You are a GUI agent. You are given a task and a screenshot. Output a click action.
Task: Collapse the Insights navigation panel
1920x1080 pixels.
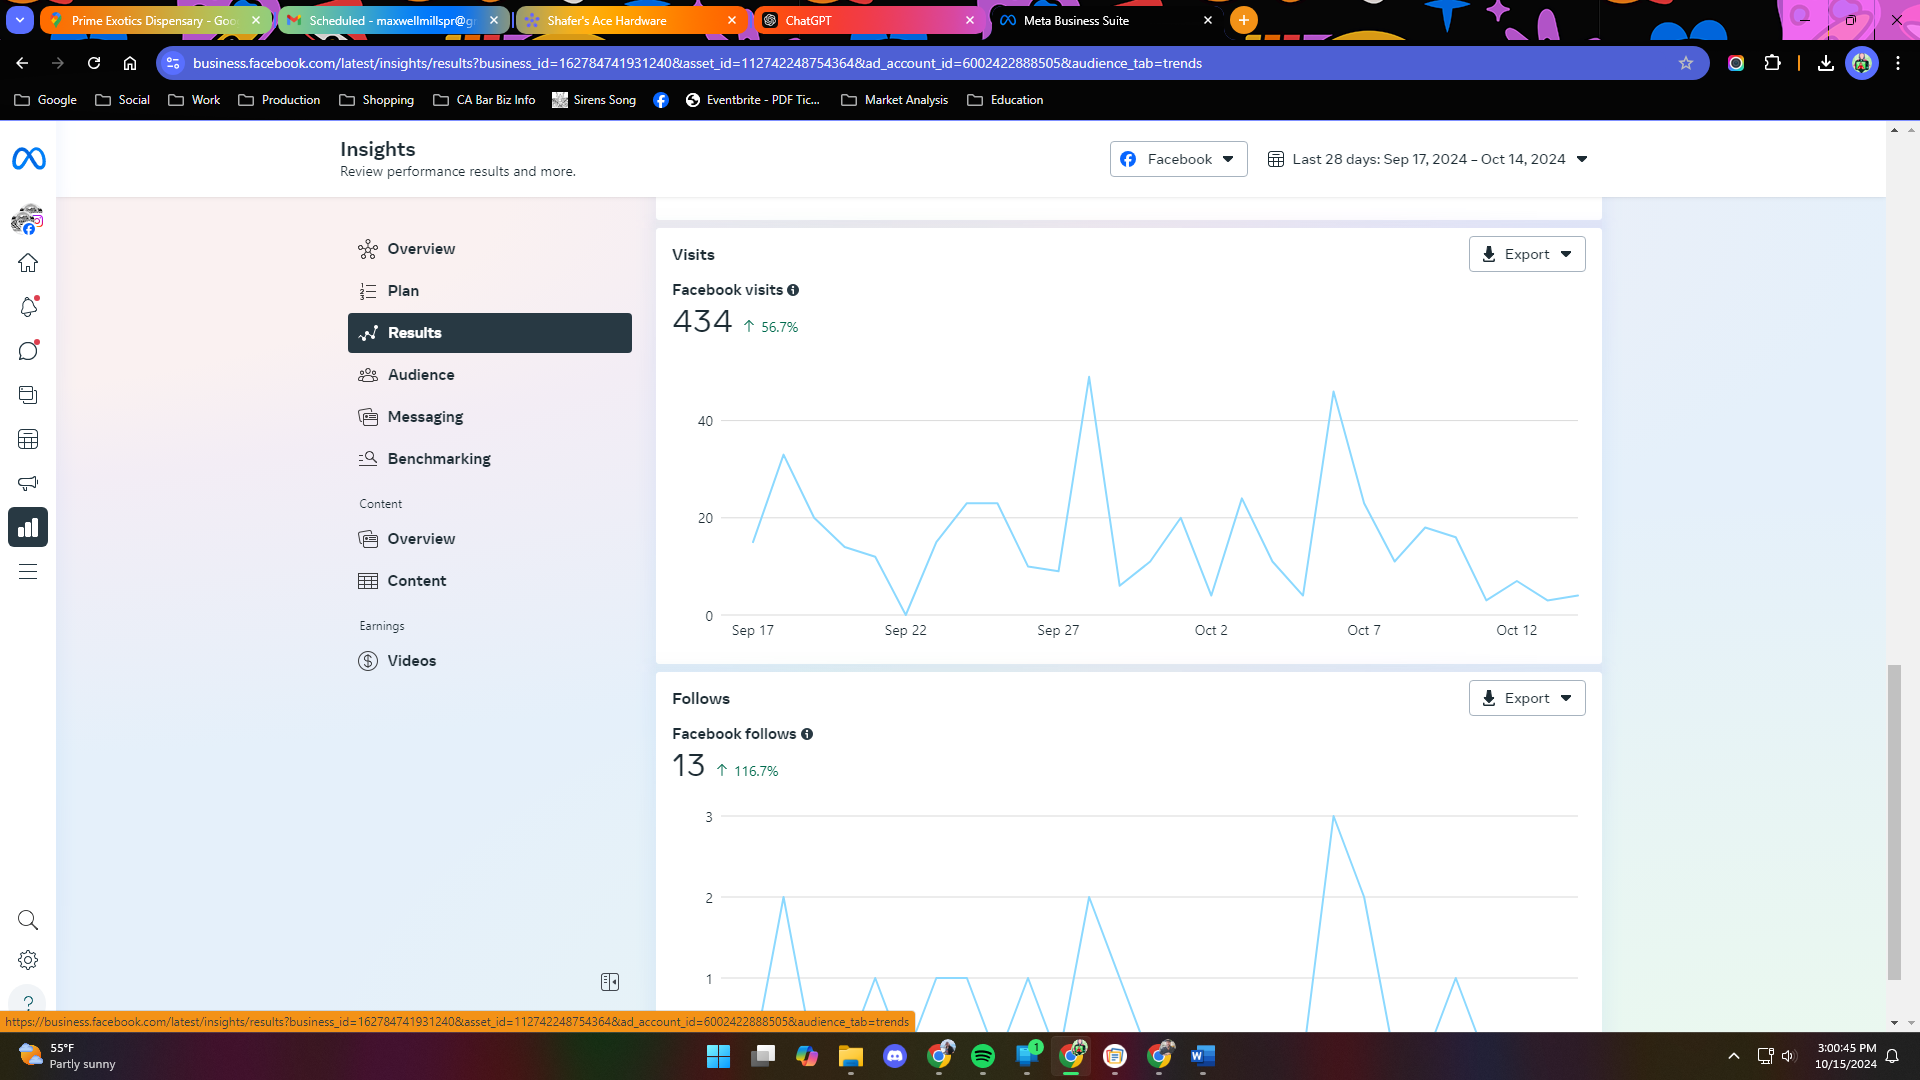click(610, 982)
